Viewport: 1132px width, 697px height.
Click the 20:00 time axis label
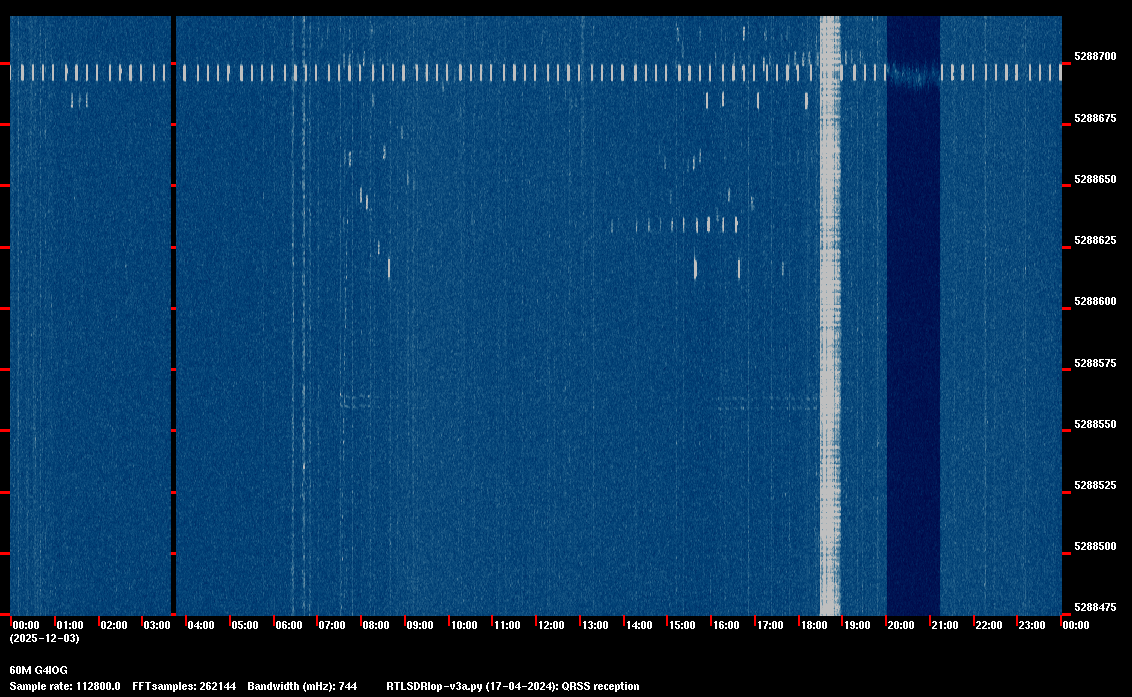pos(900,625)
